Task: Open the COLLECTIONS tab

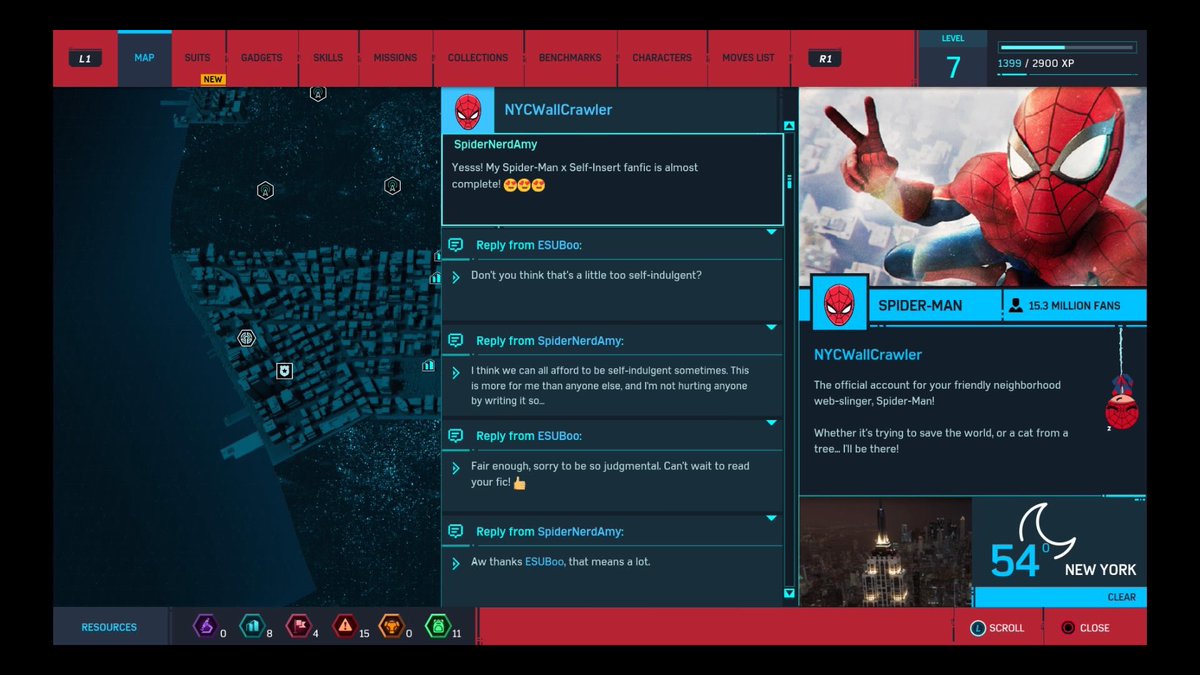Action: pos(478,58)
